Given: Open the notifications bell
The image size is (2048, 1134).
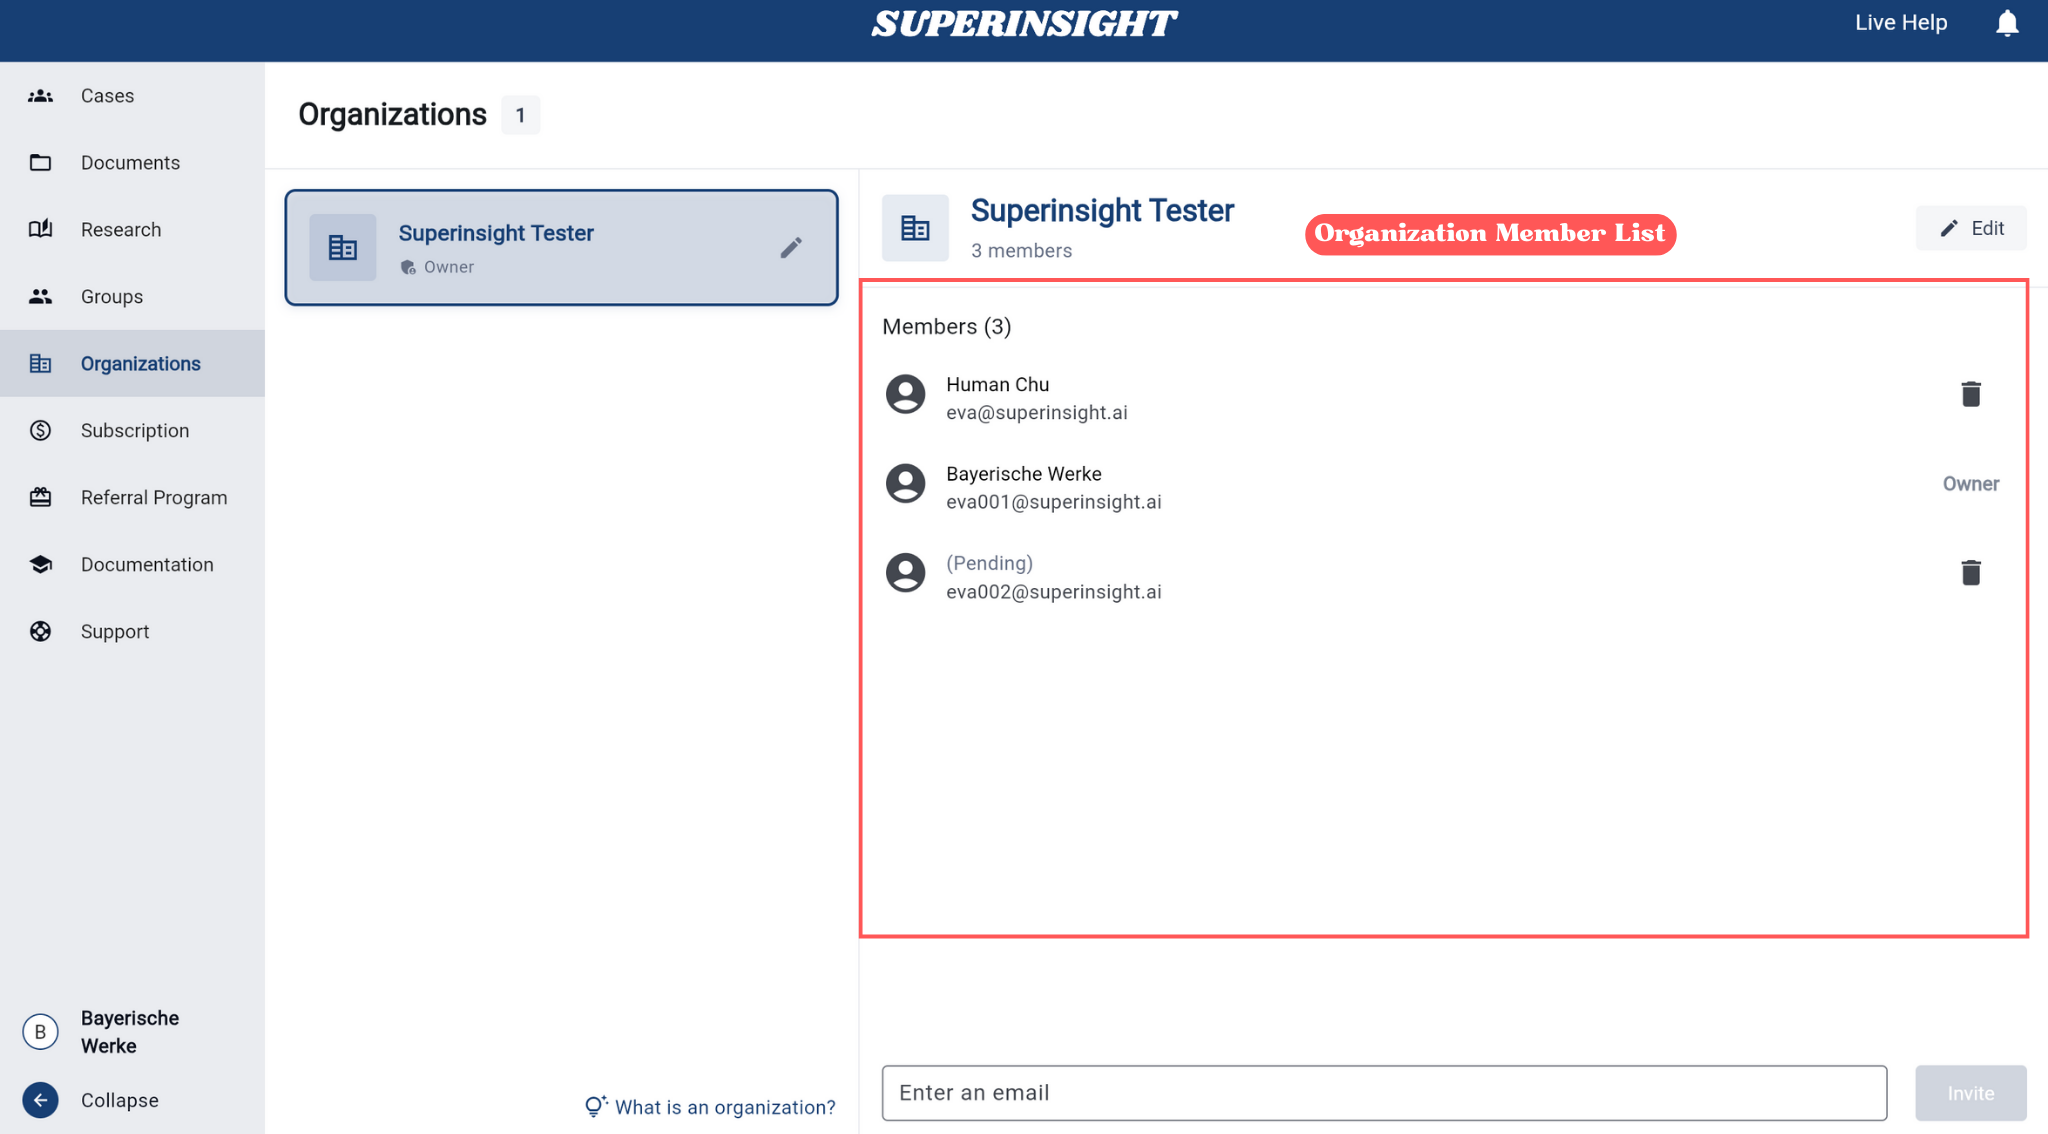Looking at the screenshot, I should coord(2007,23).
